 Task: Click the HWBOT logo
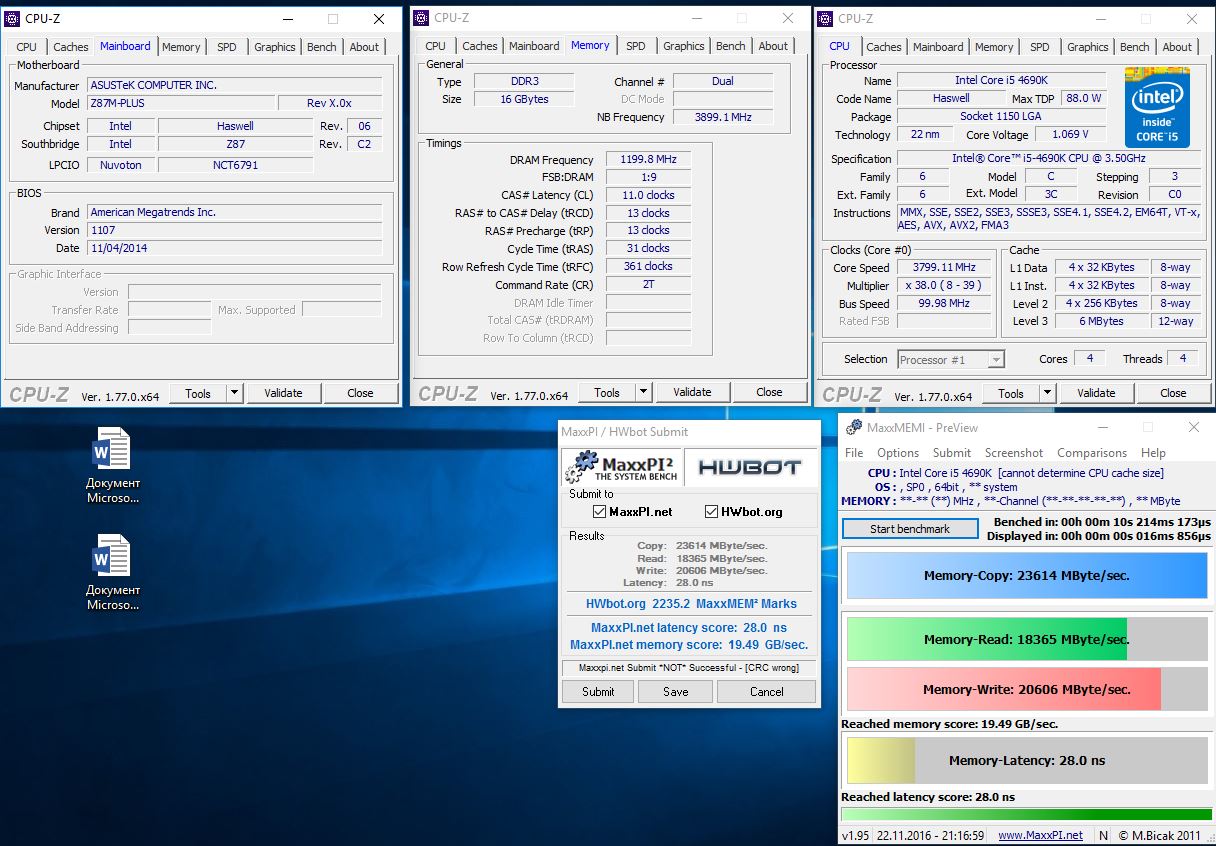coord(749,467)
